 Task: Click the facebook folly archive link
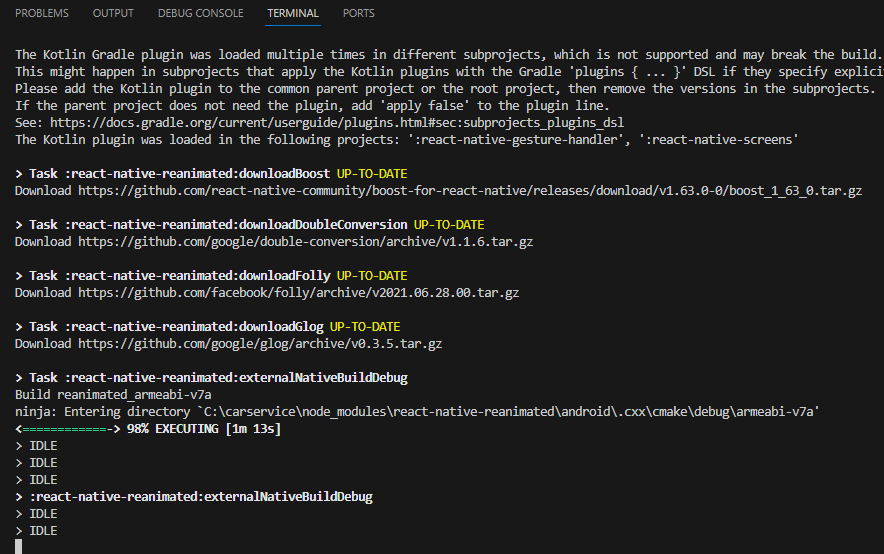pyautogui.click(x=298, y=293)
